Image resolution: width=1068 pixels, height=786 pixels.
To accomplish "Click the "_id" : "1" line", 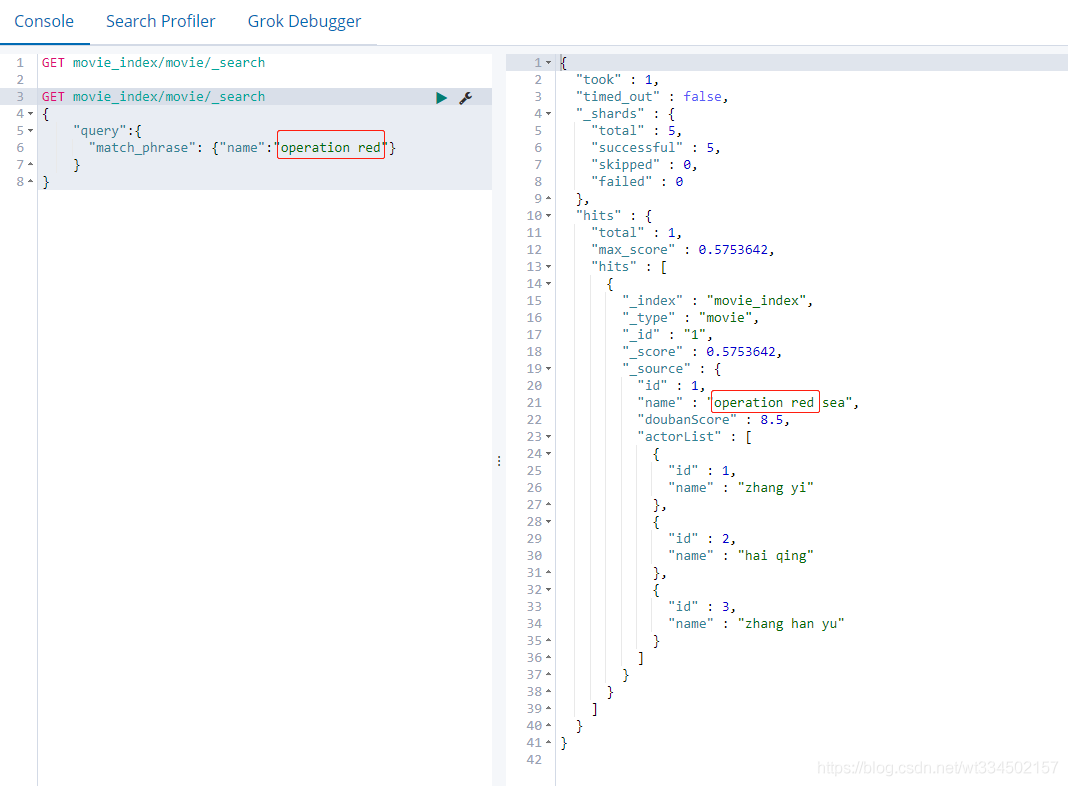I will [667, 335].
